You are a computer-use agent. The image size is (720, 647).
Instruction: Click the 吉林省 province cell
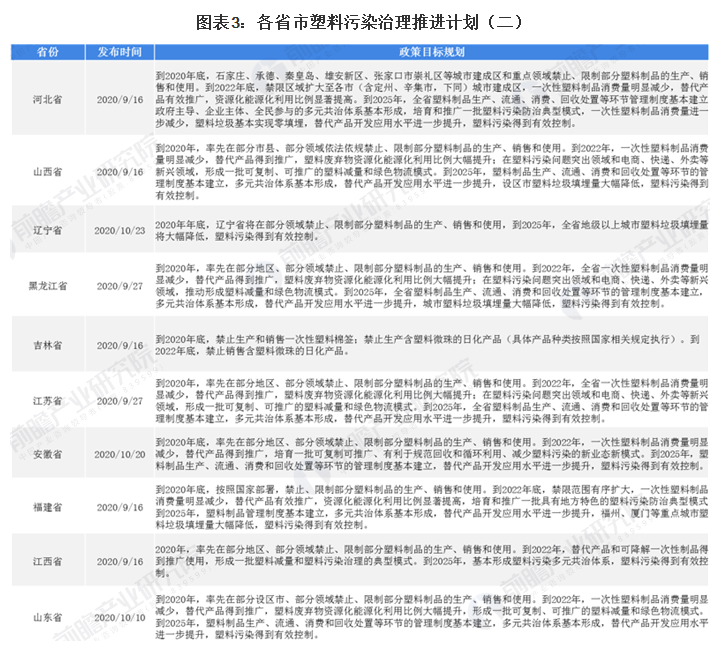(x=48, y=345)
